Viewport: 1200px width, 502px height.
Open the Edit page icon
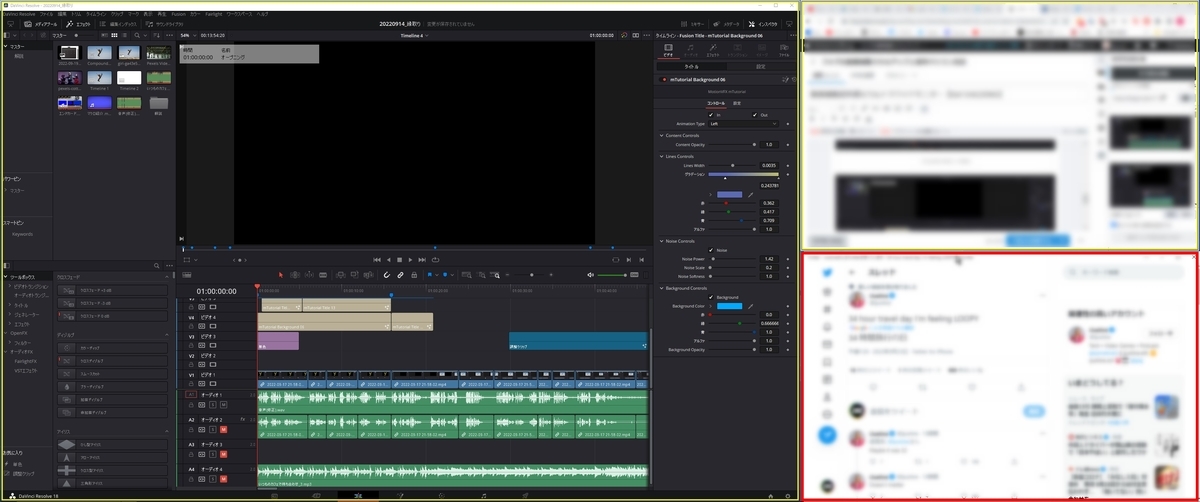(358, 495)
